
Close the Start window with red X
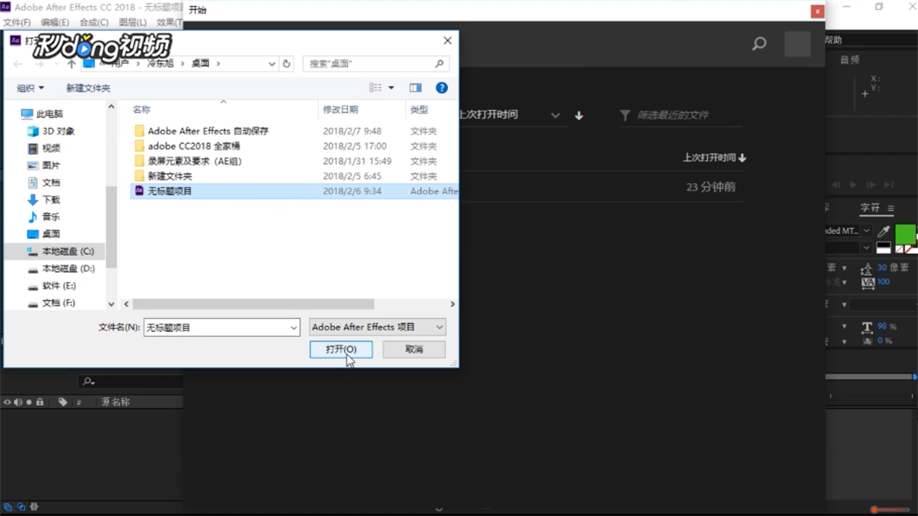817,11
